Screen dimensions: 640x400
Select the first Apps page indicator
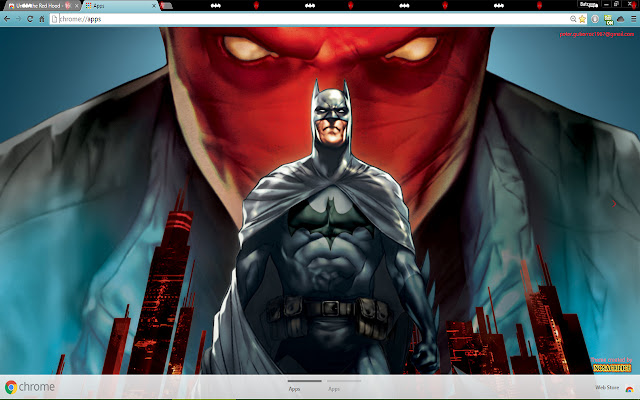click(x=304, y=384)
